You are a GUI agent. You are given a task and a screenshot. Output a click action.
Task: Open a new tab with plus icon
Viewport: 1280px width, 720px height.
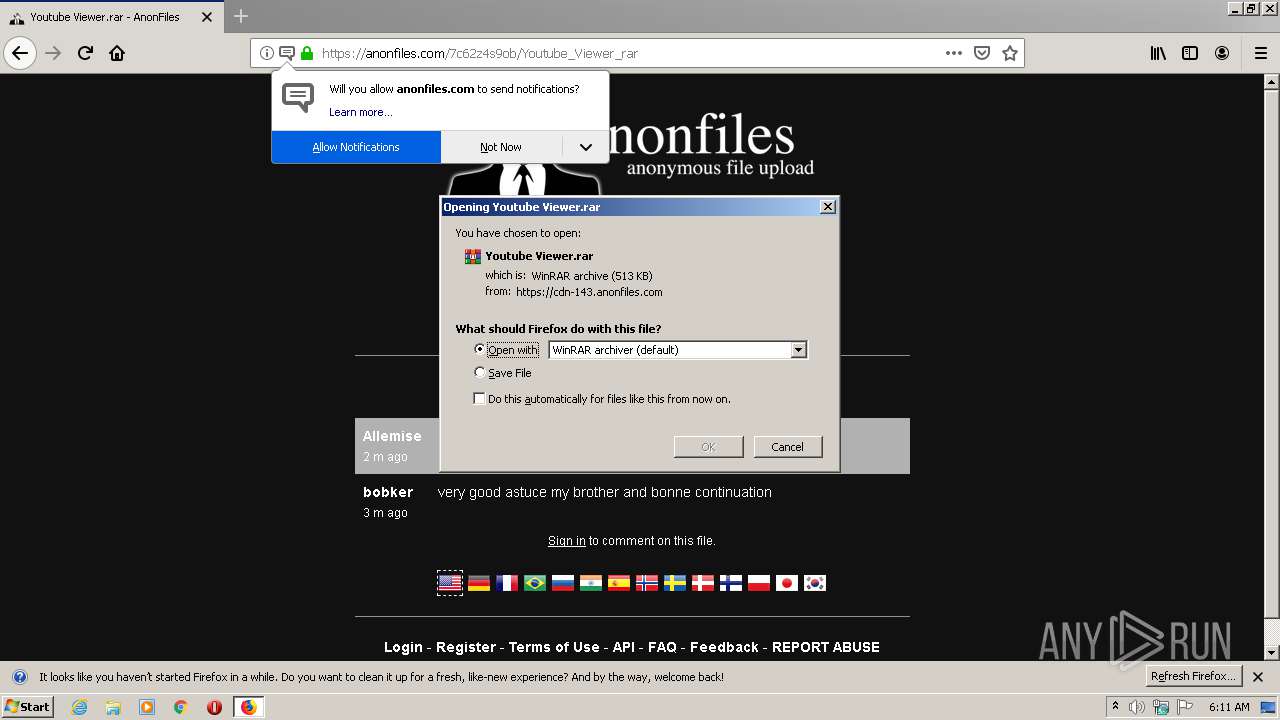click(241, 16)
